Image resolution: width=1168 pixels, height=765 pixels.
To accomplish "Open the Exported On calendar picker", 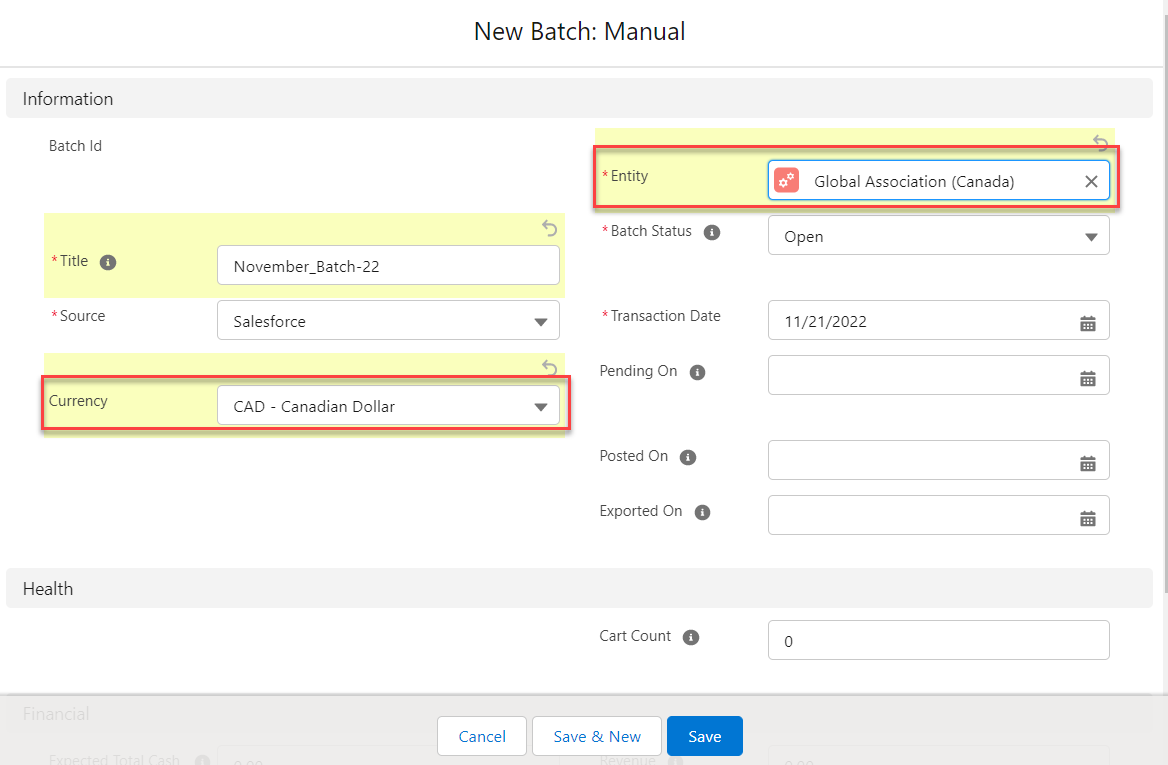I will 1088,518.
